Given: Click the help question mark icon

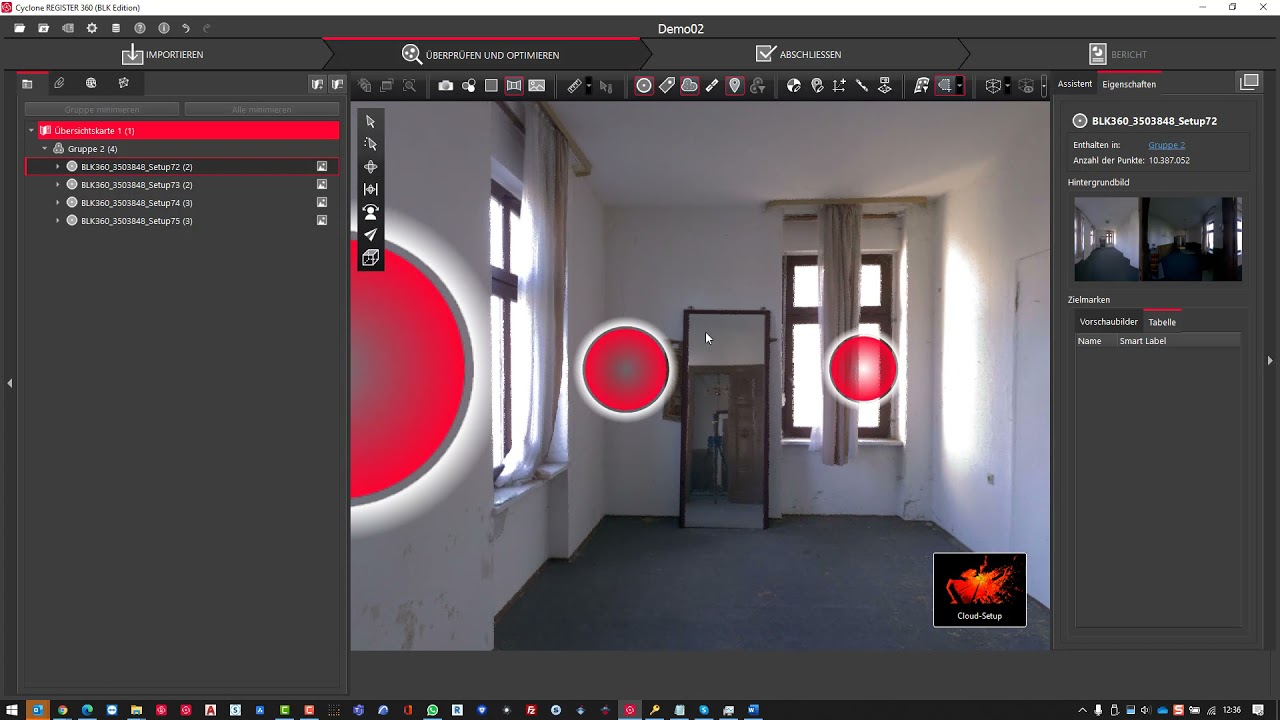Looking at the screenshot, I should (140, 28).
